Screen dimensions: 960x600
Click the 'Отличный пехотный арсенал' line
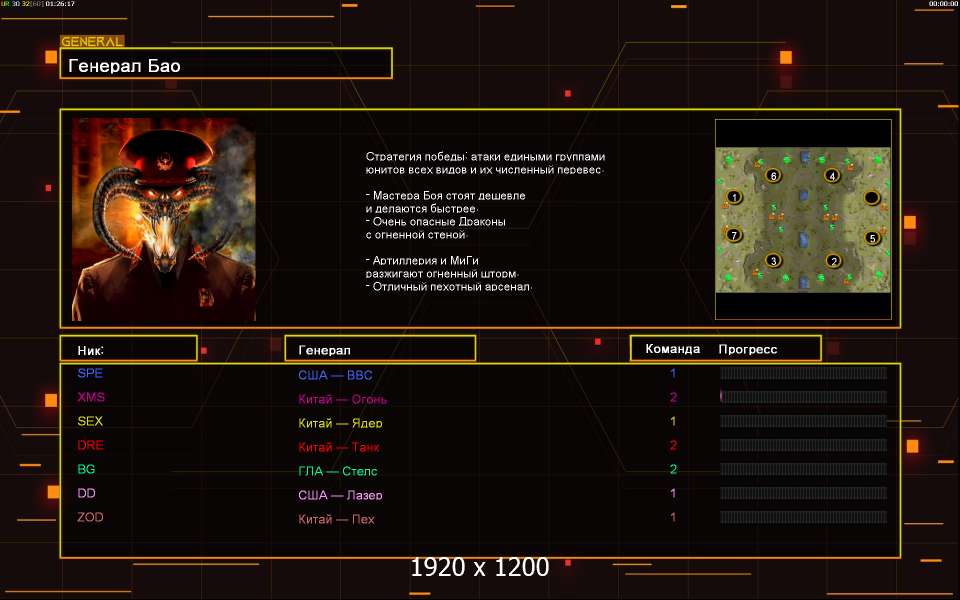449,287
